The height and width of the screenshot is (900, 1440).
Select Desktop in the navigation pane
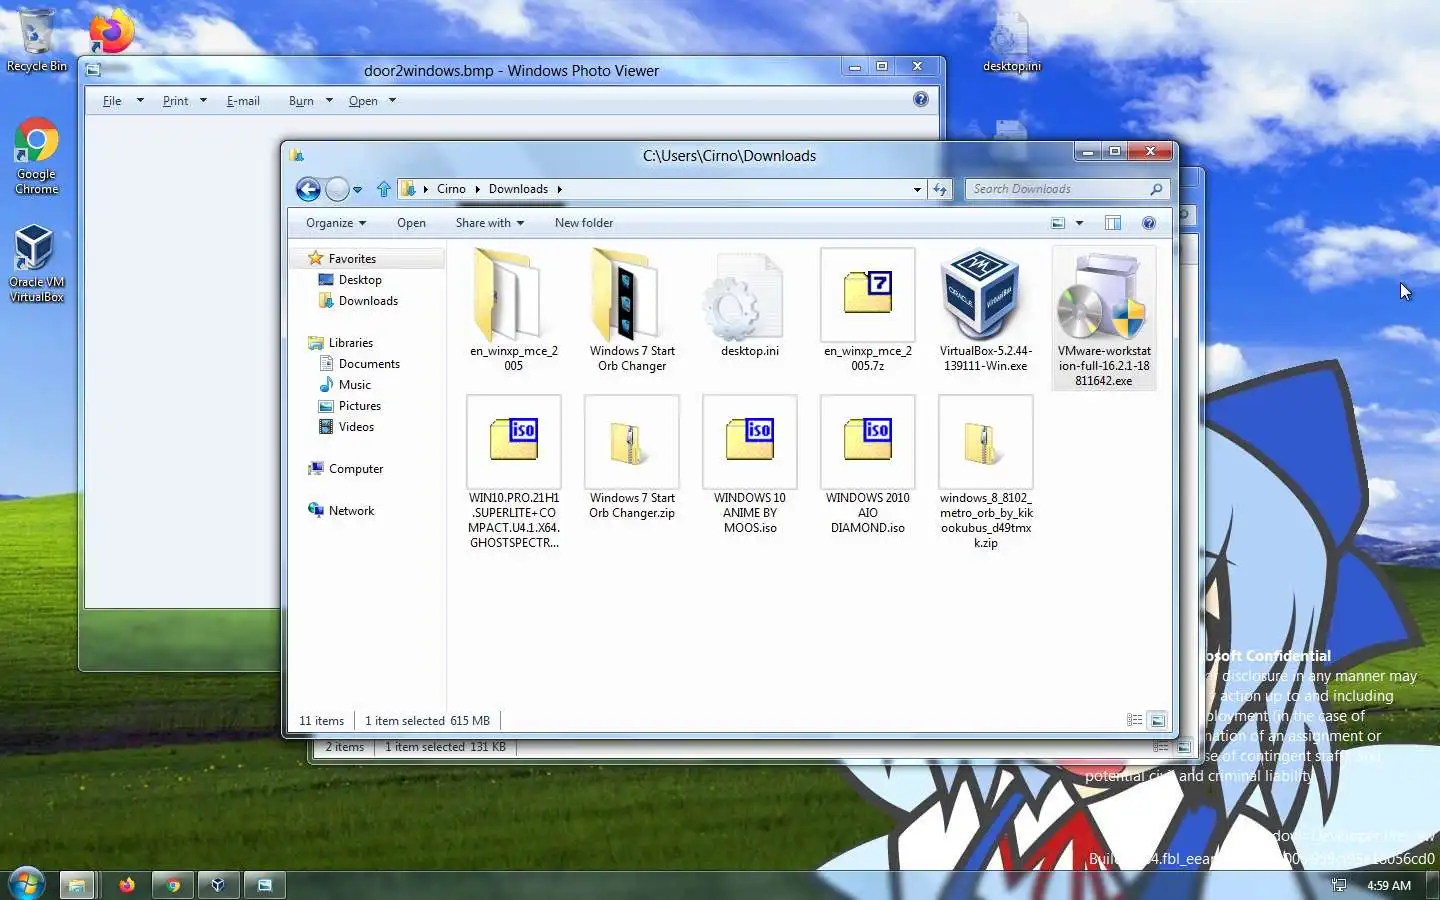click(360, 280)
